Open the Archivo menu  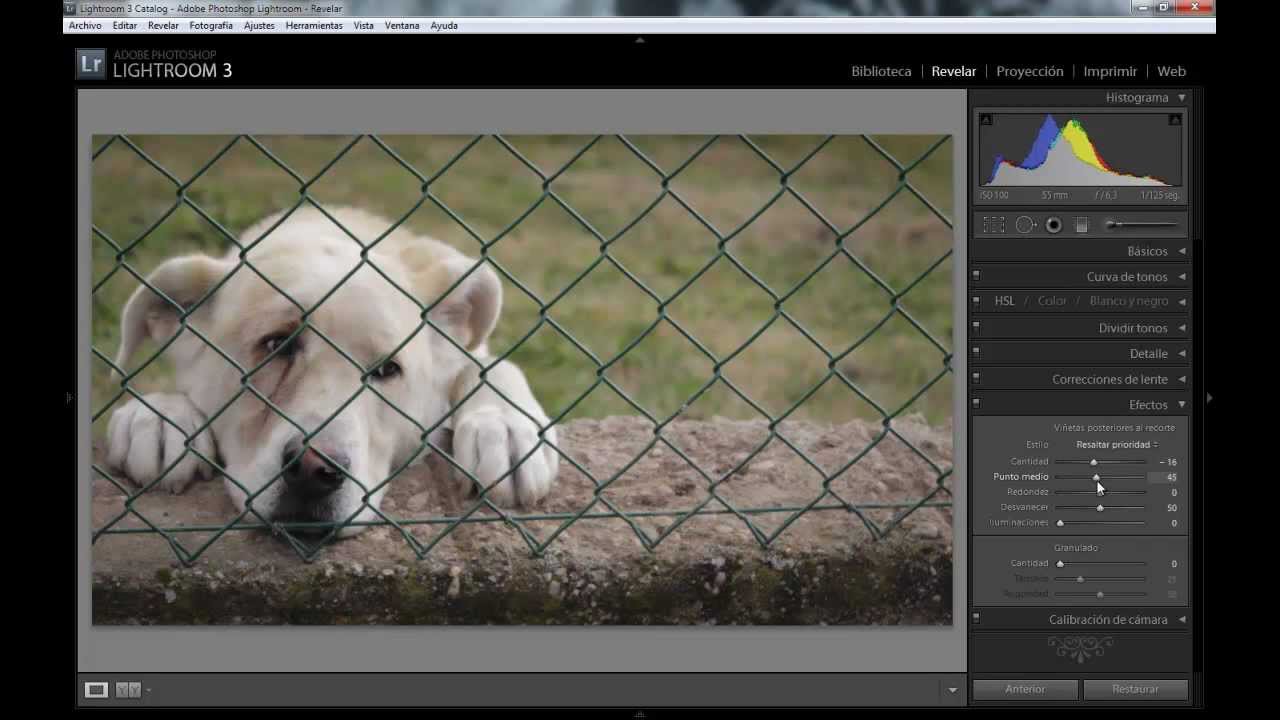(x=85, y=26)
